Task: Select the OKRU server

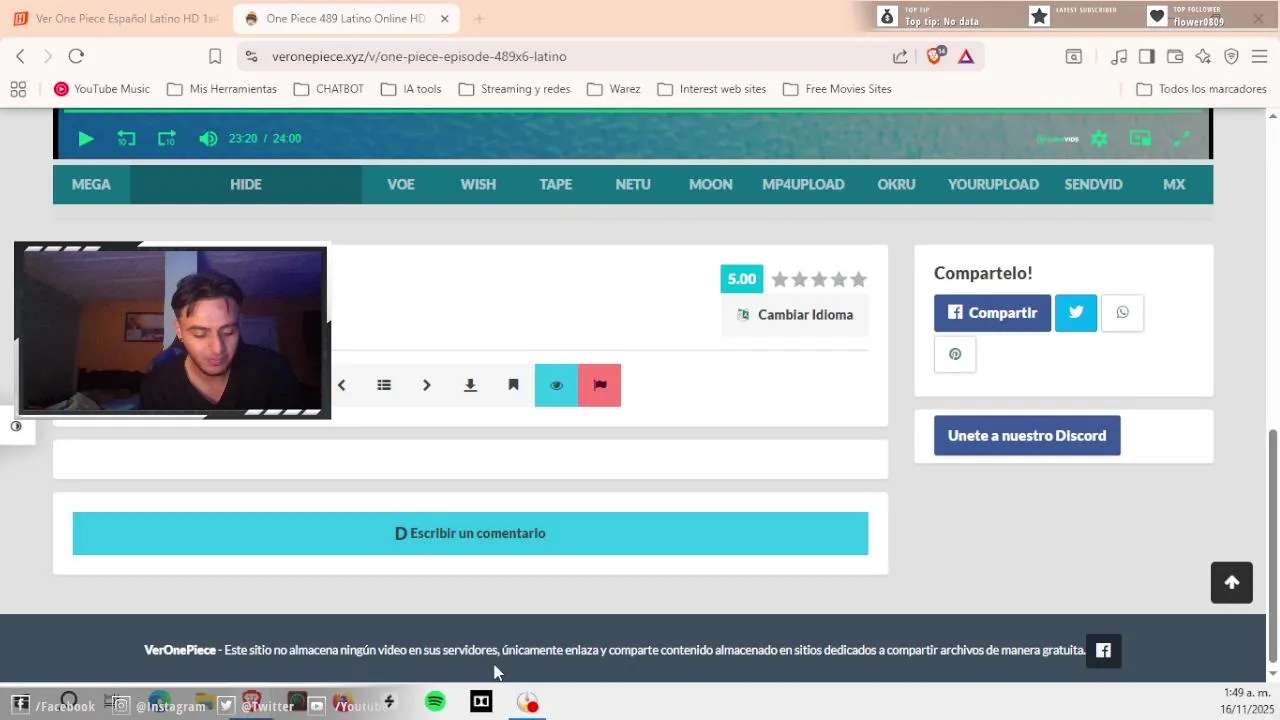Action: pyautogui.click(x=896, y=184)
